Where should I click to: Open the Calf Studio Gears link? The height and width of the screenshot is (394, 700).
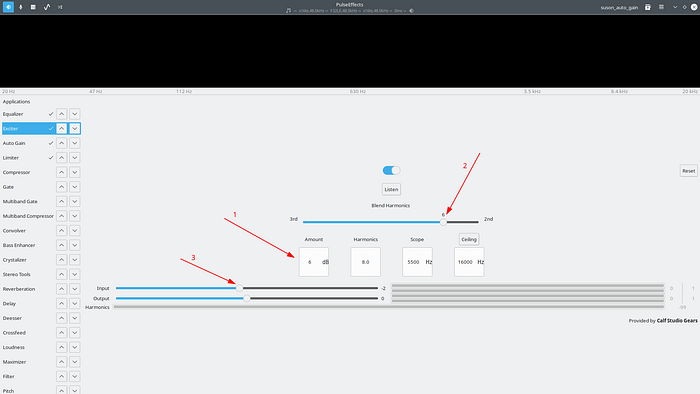coord(677,321)
